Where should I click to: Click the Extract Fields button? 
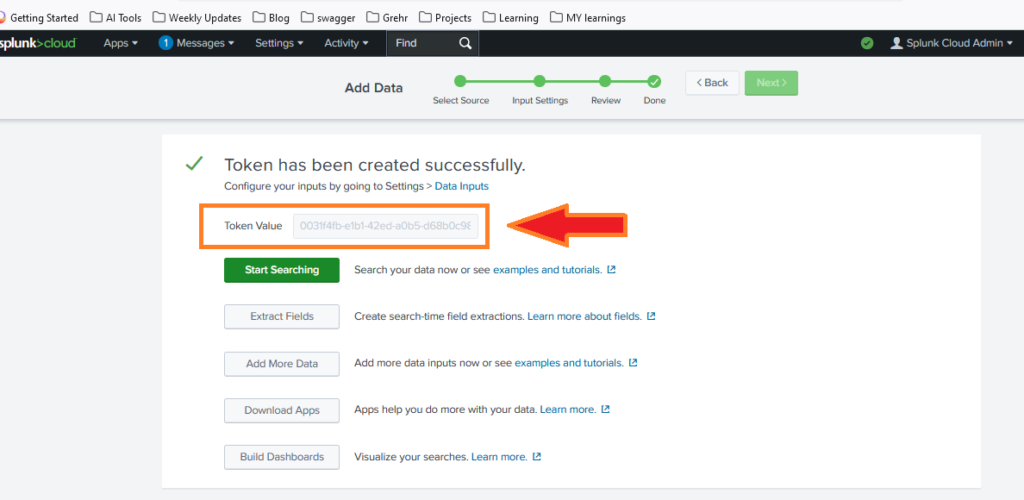(282, 316)
